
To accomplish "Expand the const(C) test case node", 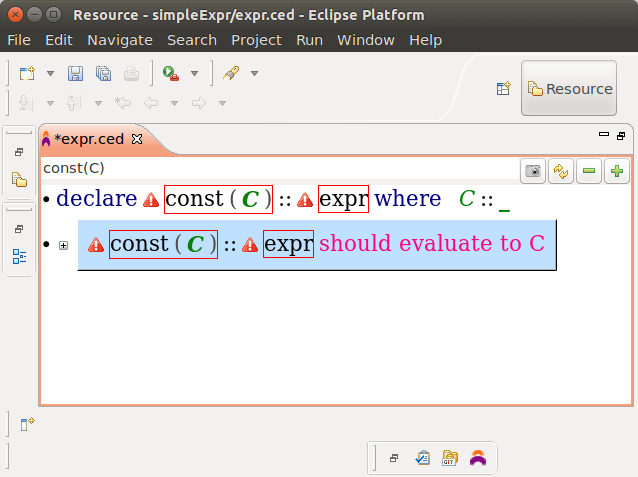I will pos(64,245).
